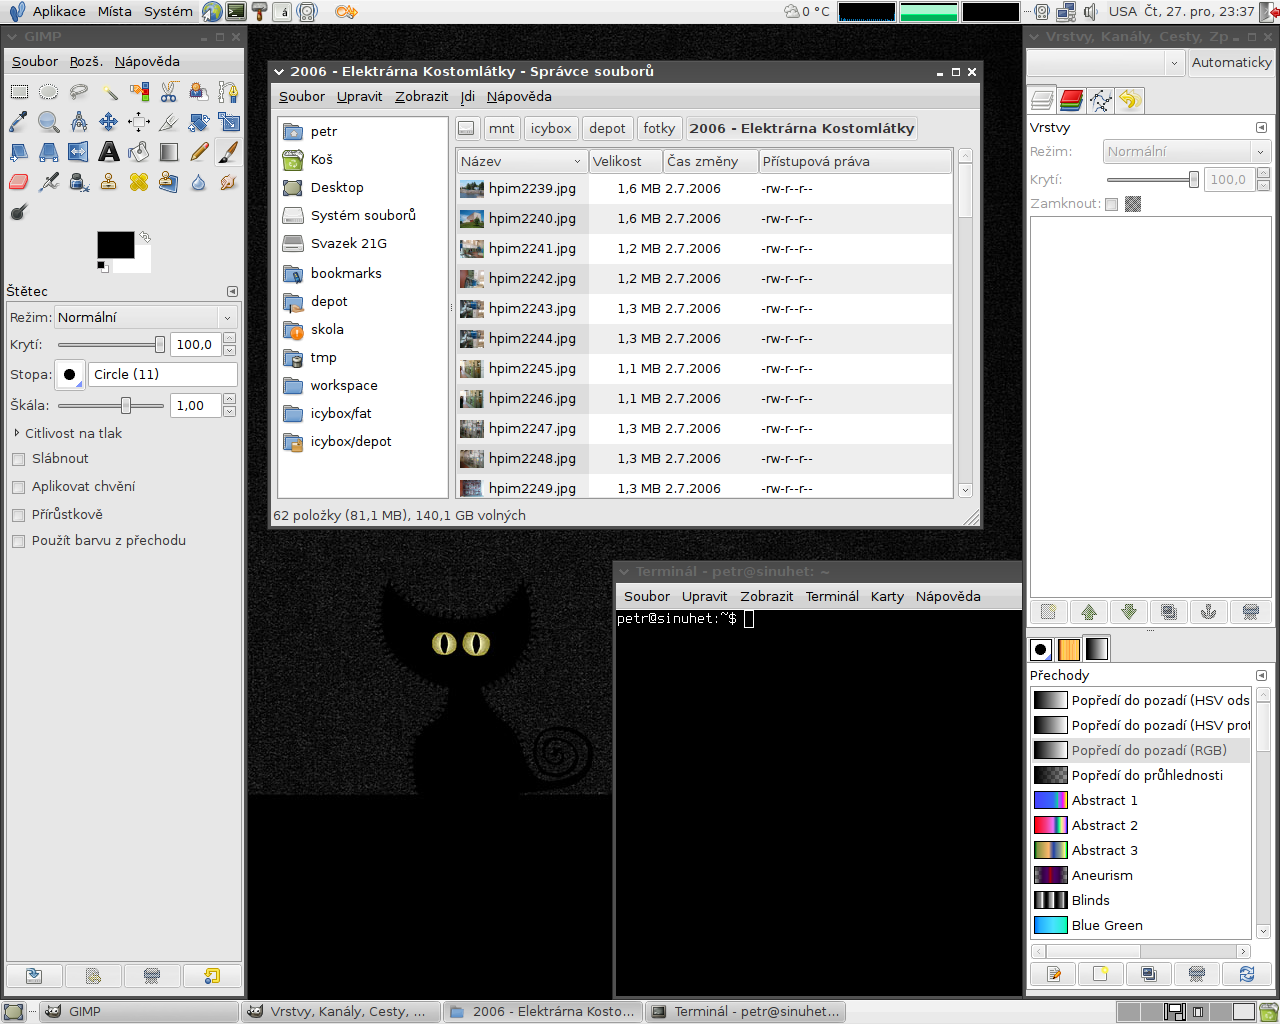The image size is (1280, 1024).
Task: Select the Select by Color tool
Action: tap(139, 92)
